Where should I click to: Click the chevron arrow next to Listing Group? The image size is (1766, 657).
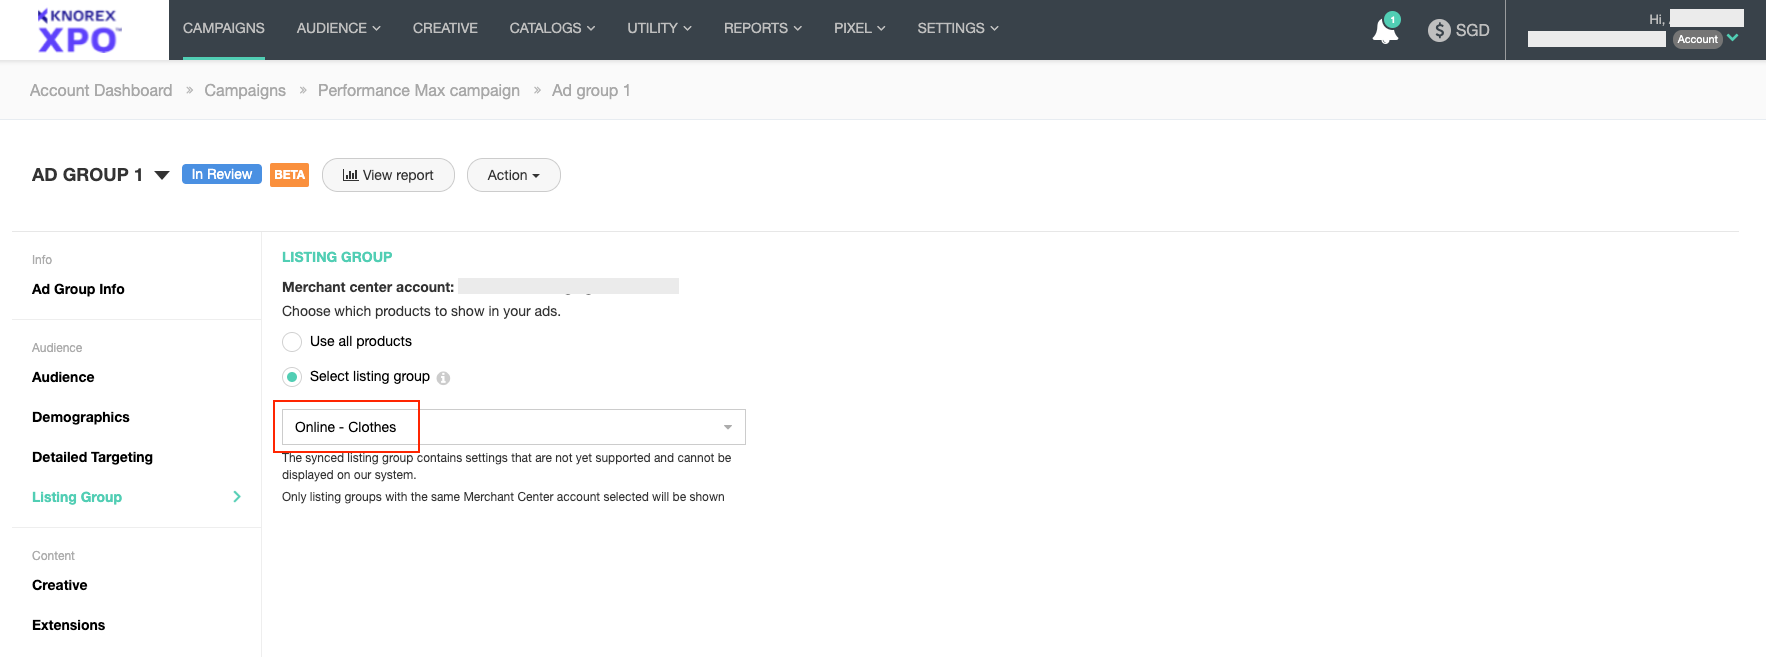coord(237,497)
